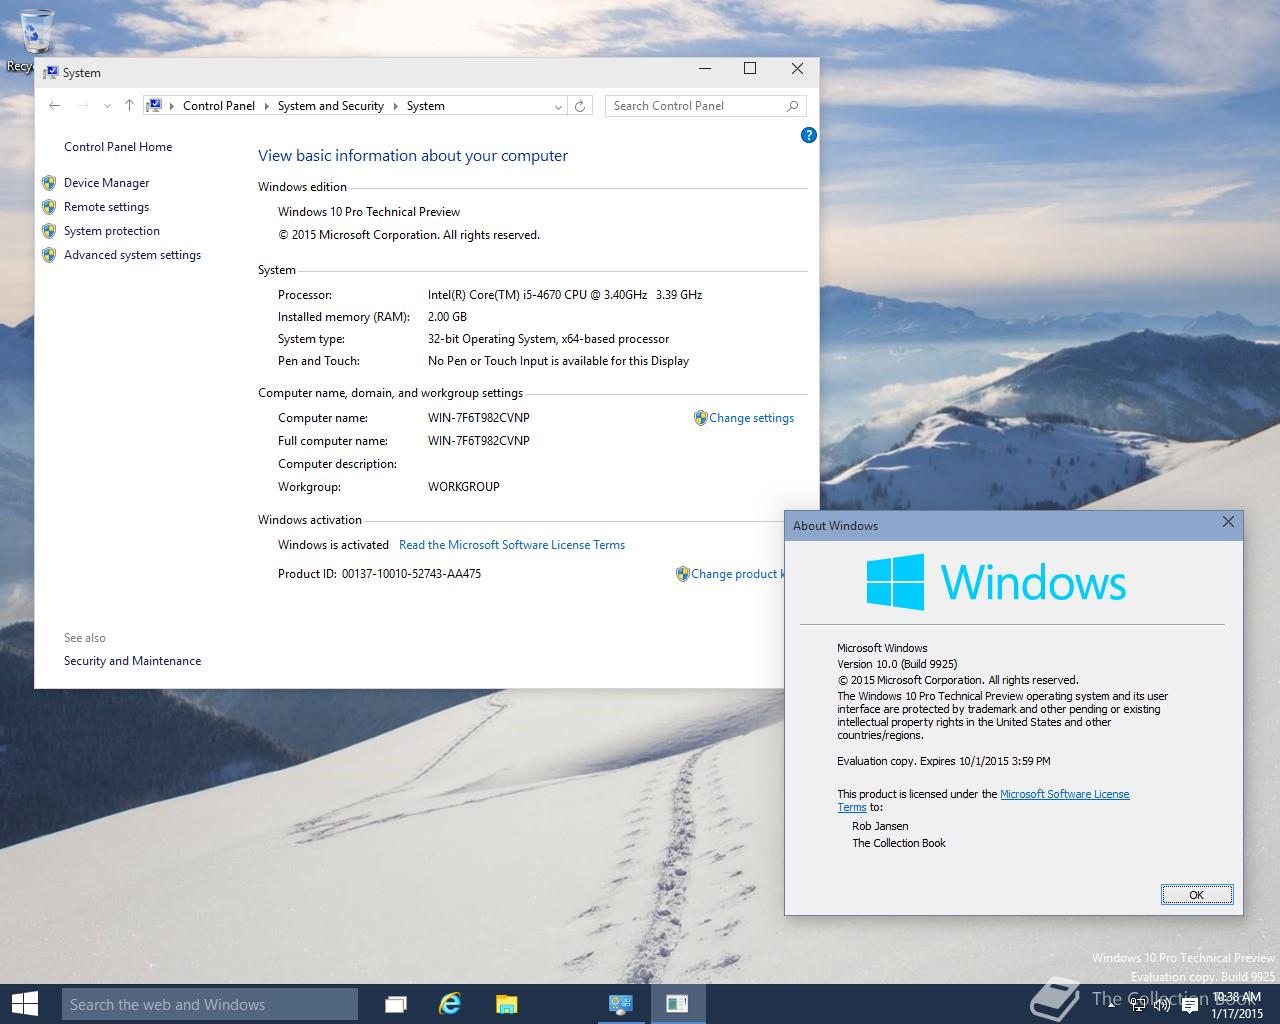Switch to System taskbar button
This screenshot has height=1024, width=1280.
coord(622,1004)
